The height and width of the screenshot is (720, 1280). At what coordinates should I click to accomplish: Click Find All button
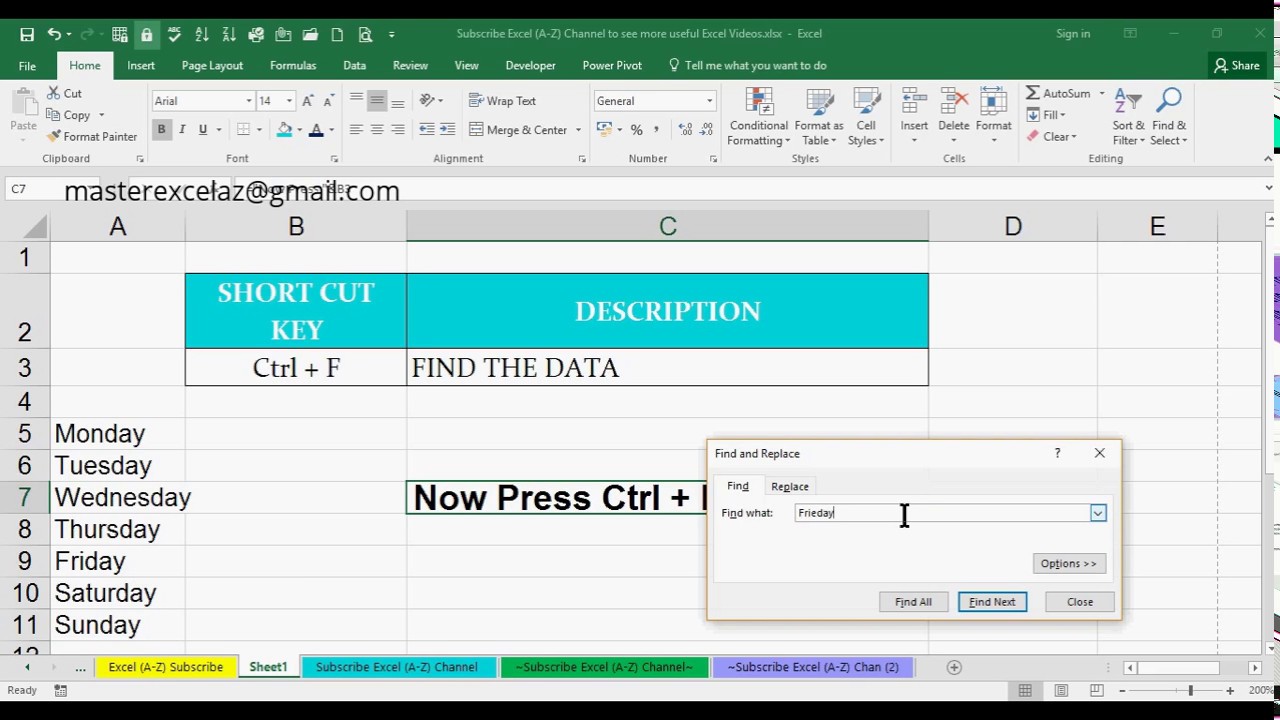pos(913,602)
